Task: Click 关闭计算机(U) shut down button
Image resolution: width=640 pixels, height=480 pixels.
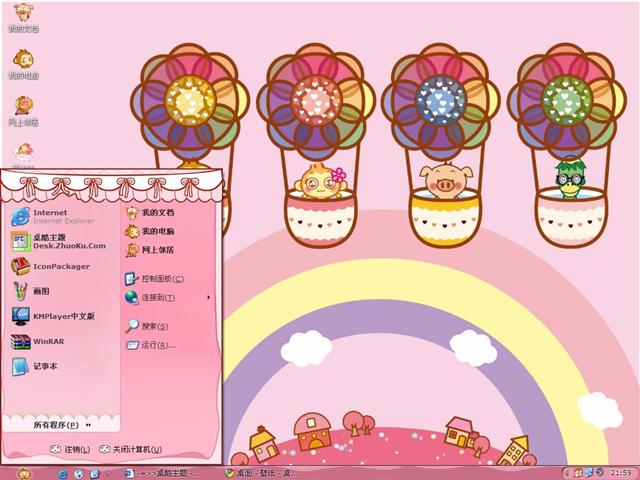Action: [131, 449]
